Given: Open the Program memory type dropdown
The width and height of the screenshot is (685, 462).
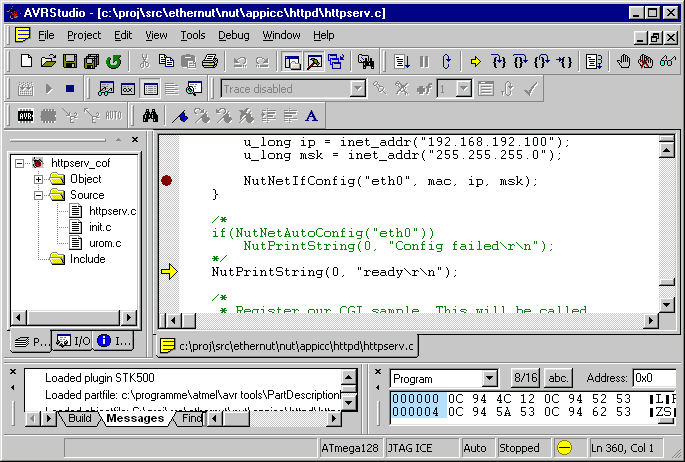Looking at the screenshot, I should [490, 379].
